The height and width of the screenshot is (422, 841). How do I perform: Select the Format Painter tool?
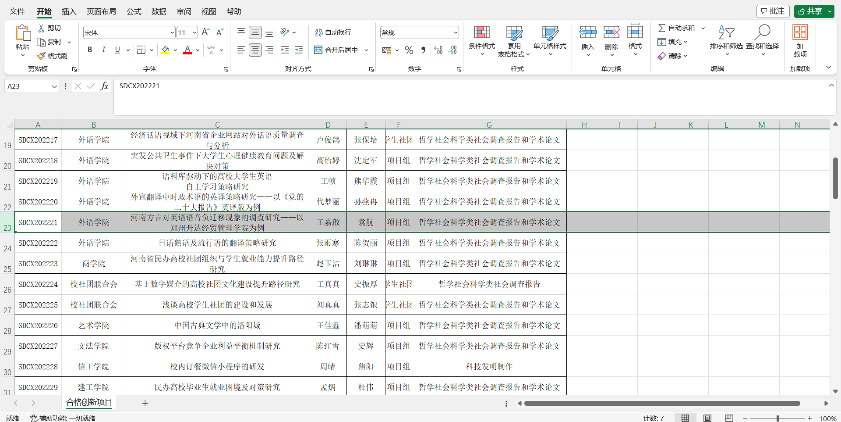(x=53, y=55)
